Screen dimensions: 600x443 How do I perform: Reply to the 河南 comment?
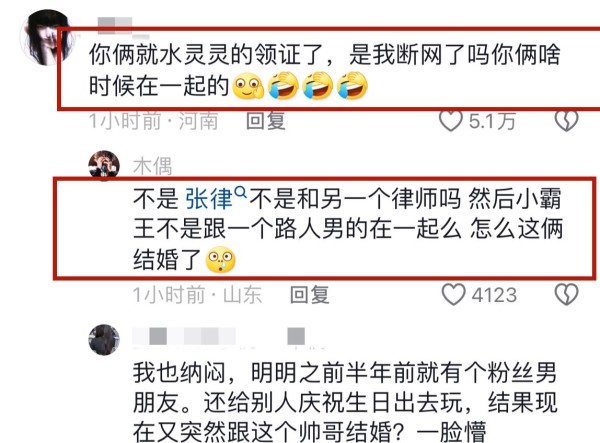(x=266, y=121)
